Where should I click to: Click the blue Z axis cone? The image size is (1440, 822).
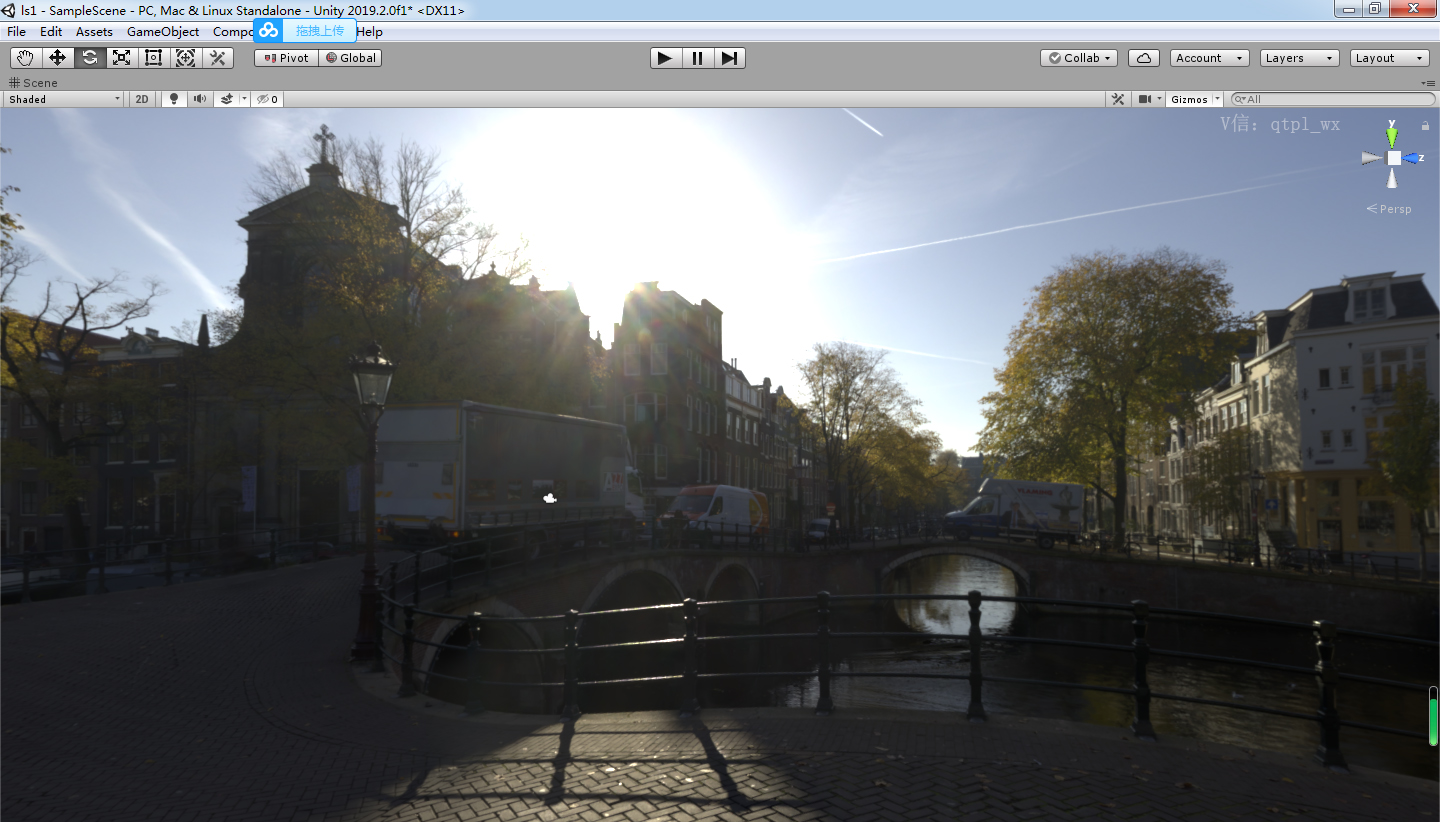1411,158
